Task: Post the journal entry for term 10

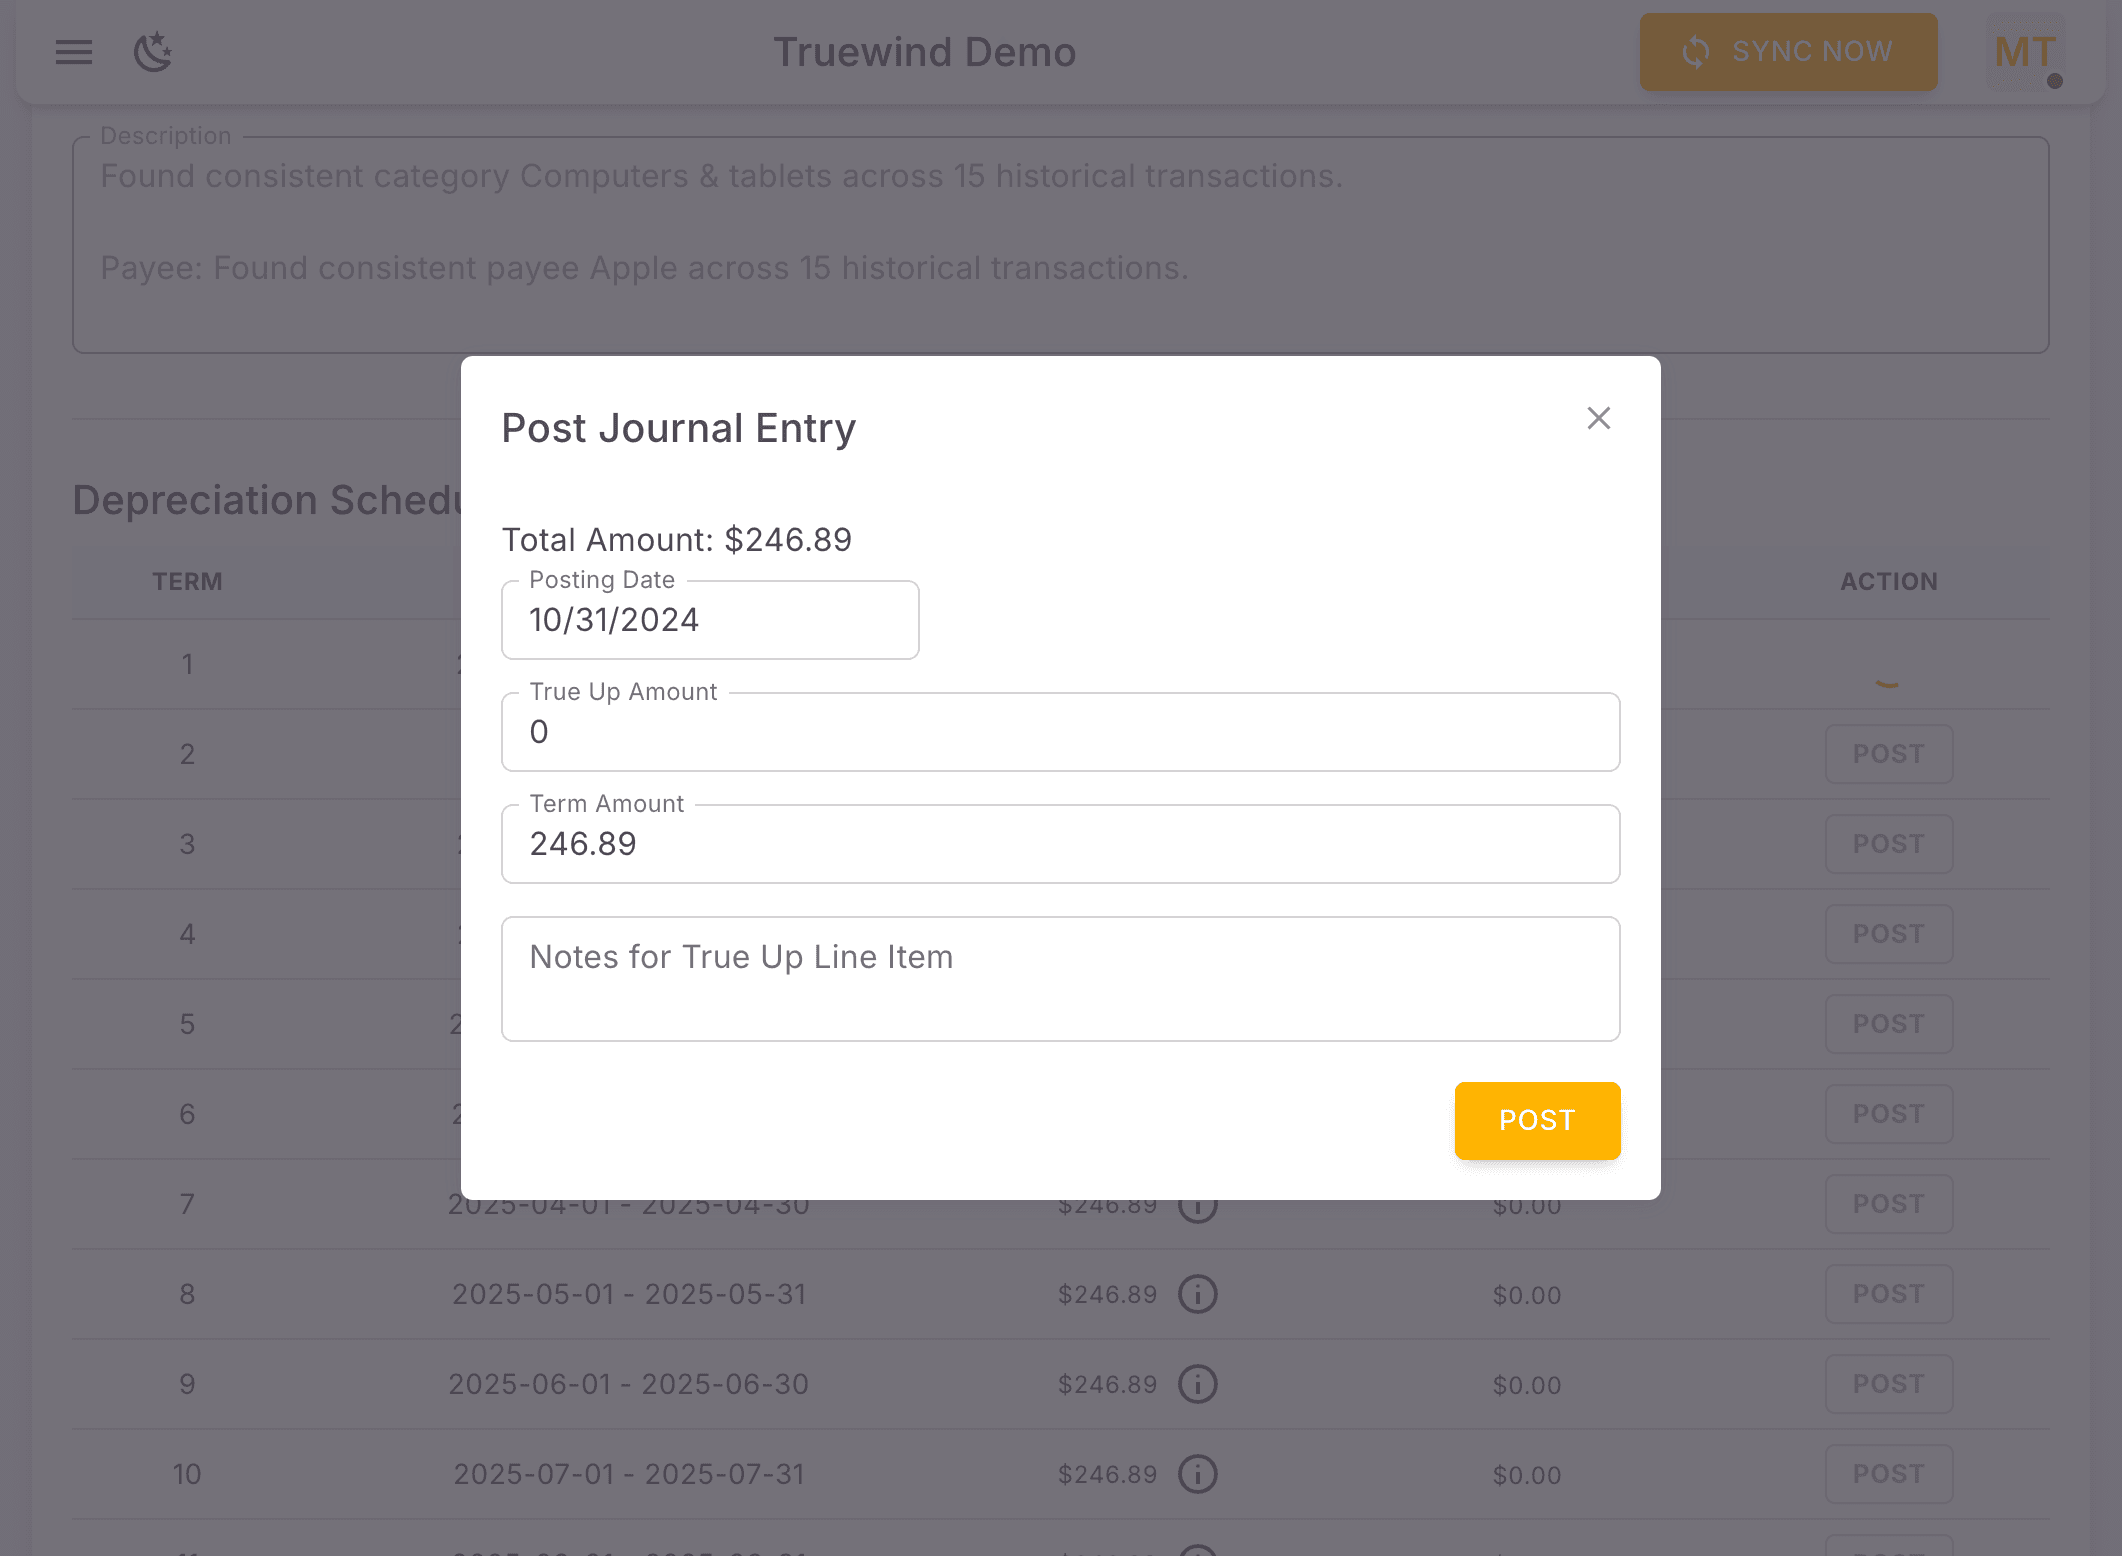Action: 1888,1474
